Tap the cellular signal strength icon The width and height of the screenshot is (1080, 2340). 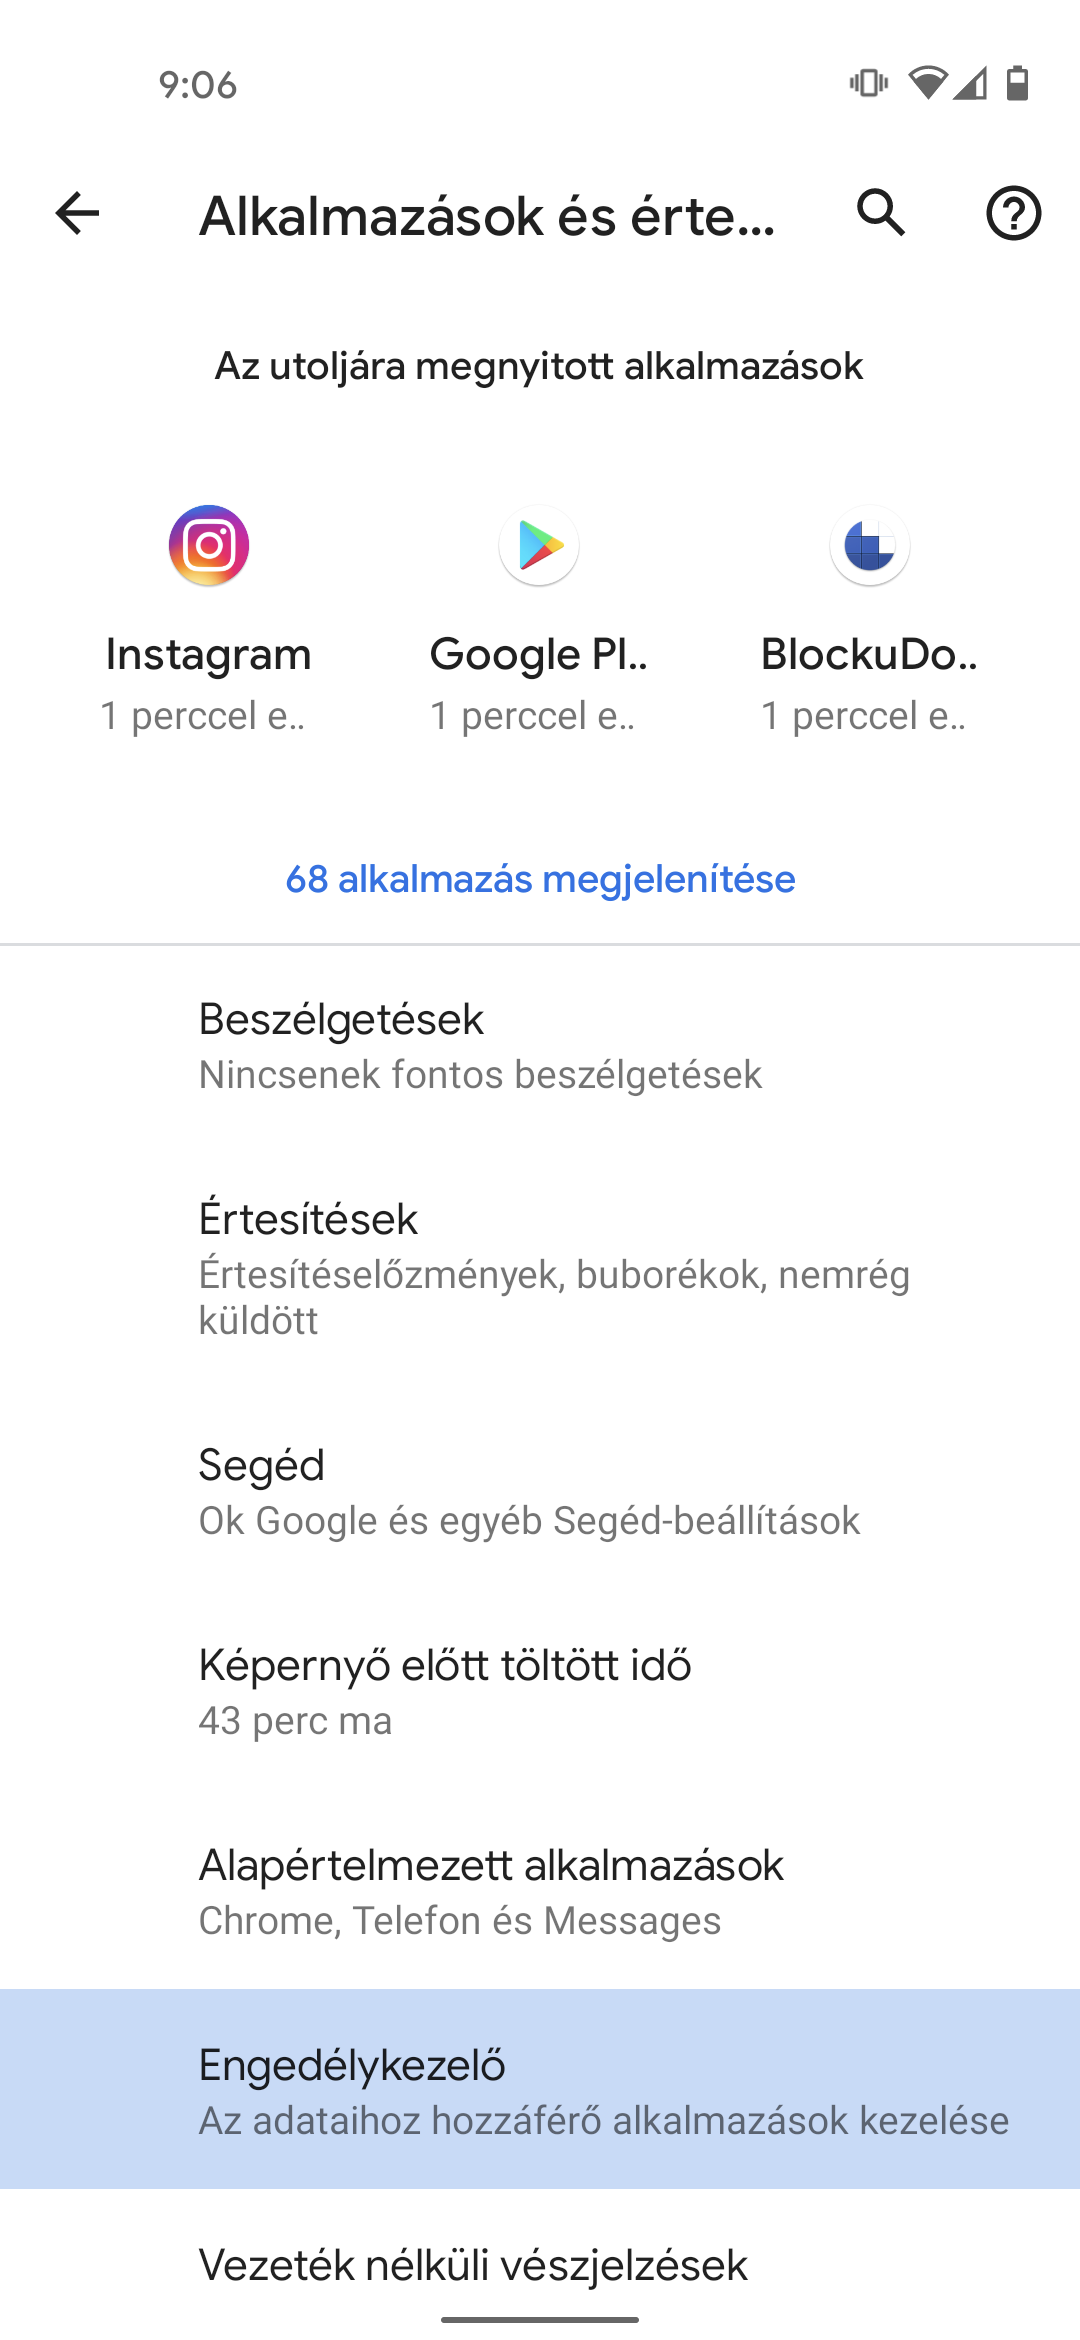(x=970, y=83)
